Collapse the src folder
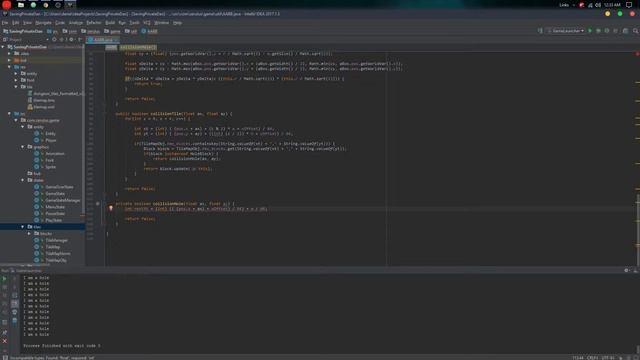The width and height of the screenshot is (640, 360). [10, 113]
